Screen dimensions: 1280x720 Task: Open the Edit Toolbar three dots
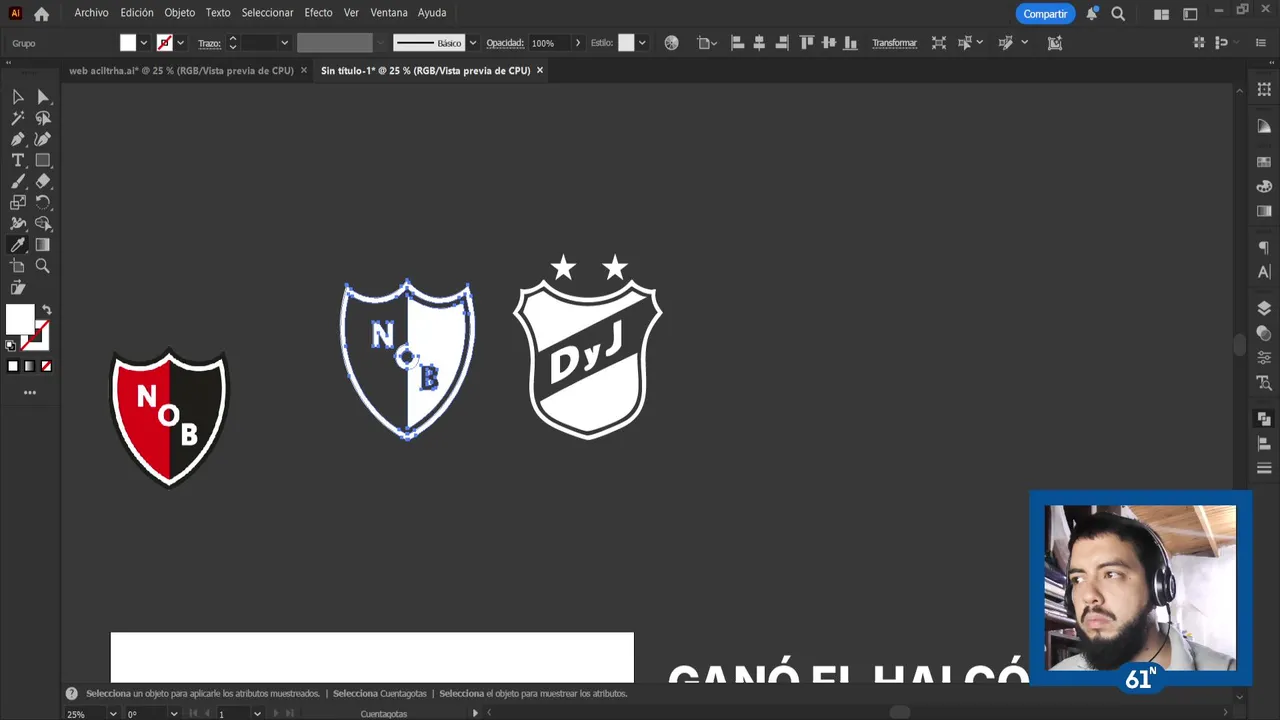tap(30, 392)
